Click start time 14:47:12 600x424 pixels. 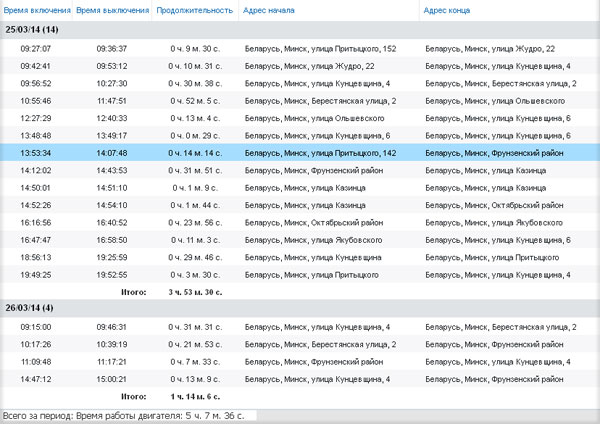click(36, 379)
